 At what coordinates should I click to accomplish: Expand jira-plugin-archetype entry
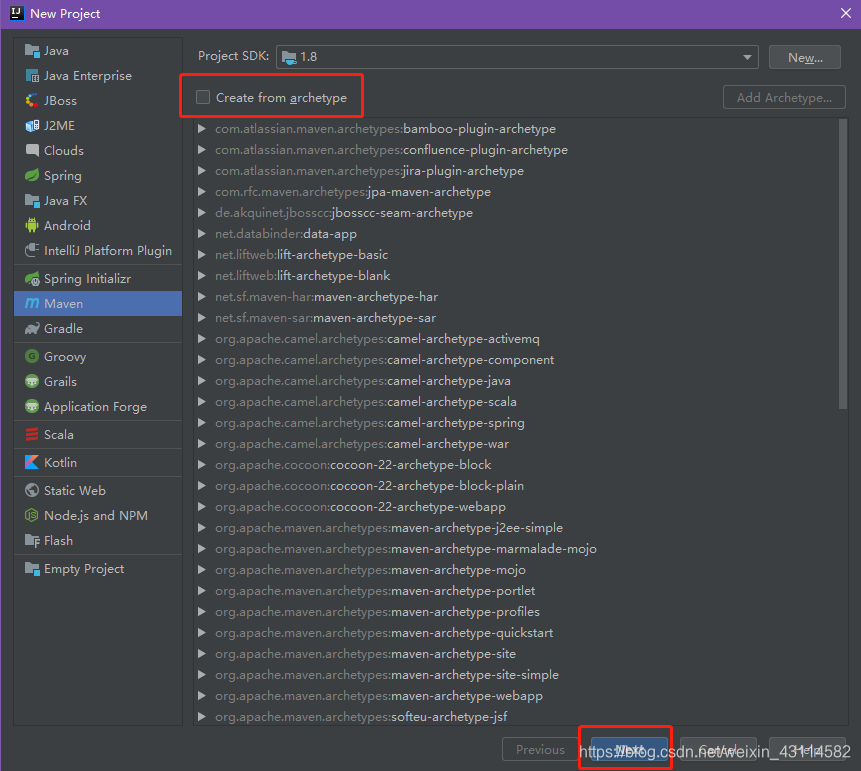[x=202, y=171]
